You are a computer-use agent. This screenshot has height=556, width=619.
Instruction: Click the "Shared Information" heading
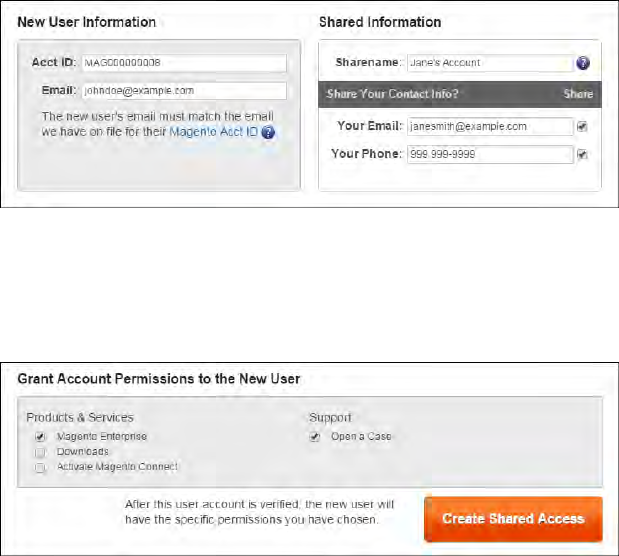[380, 21]
